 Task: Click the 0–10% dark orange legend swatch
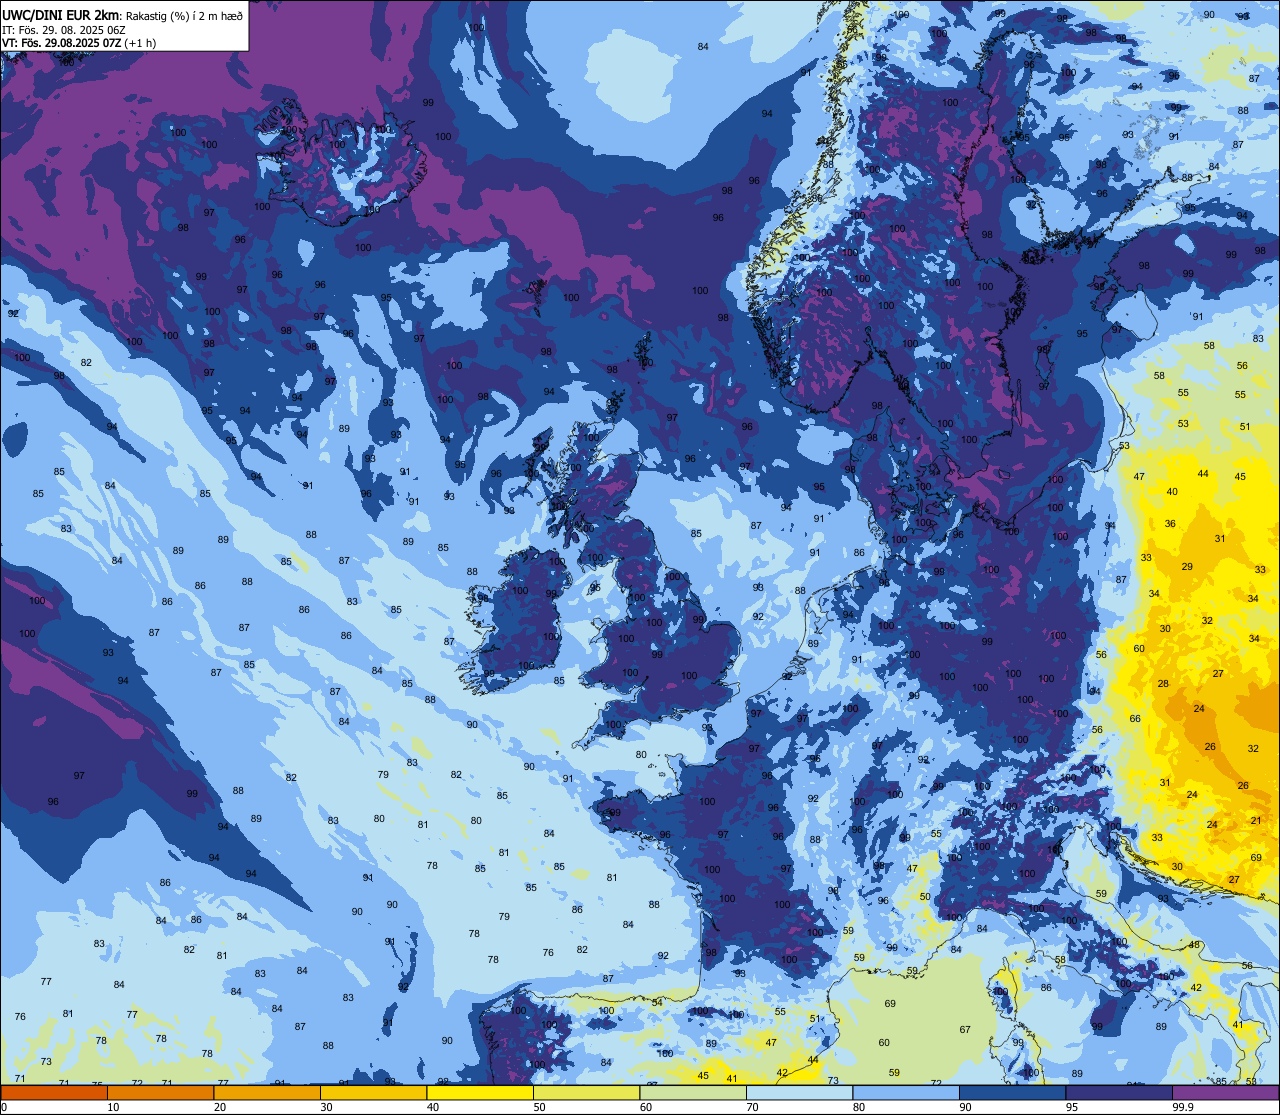tap(54, 1092)
